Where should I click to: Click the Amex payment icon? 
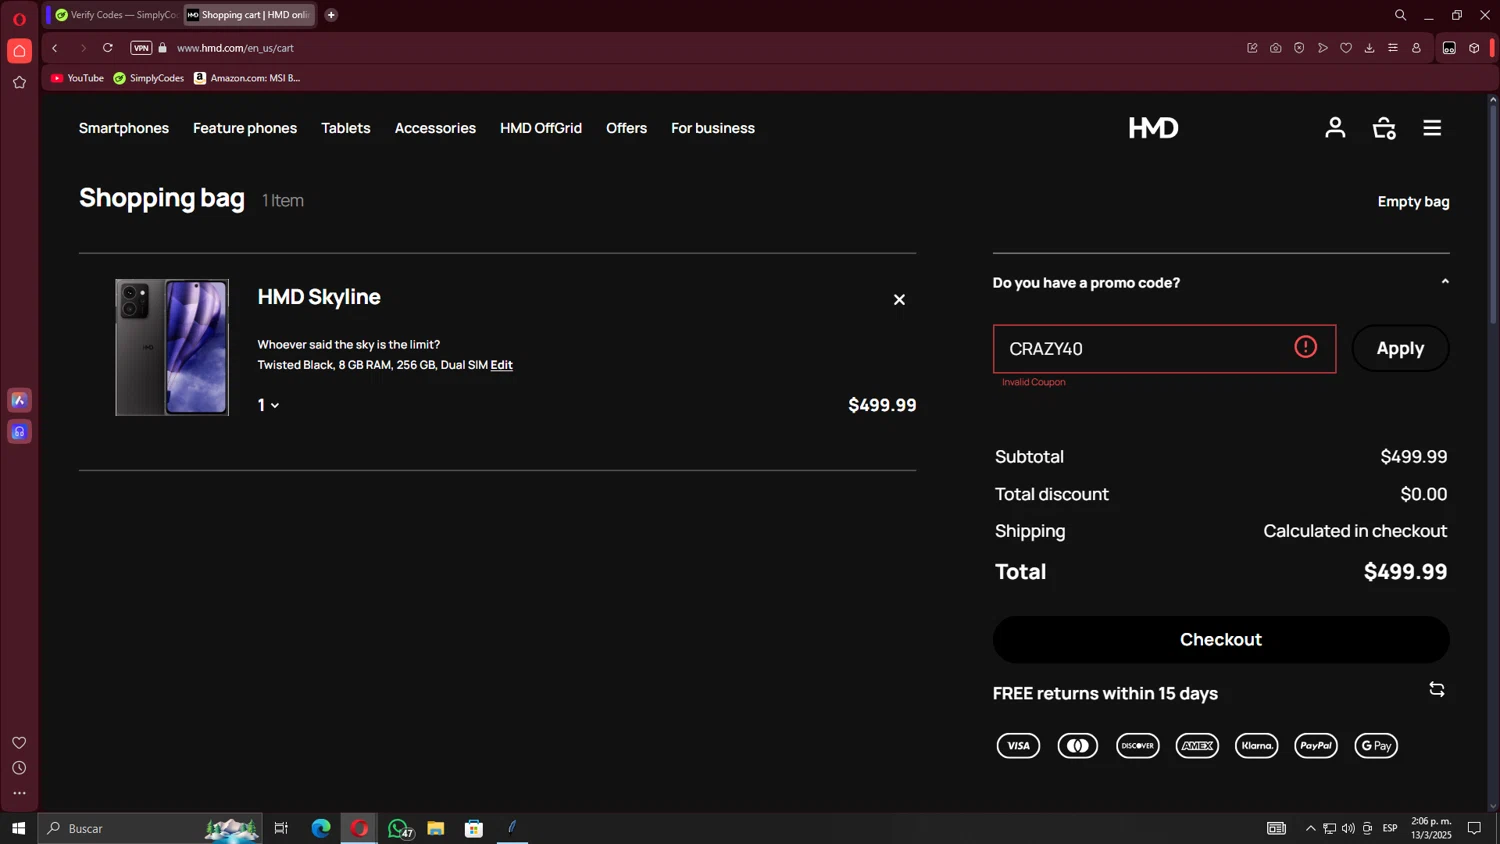tap(1197, 745)
